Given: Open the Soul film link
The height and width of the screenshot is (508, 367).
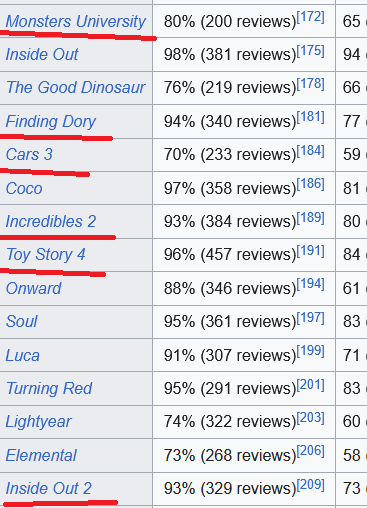Looking at the screenshot, I should click(22, 321).
